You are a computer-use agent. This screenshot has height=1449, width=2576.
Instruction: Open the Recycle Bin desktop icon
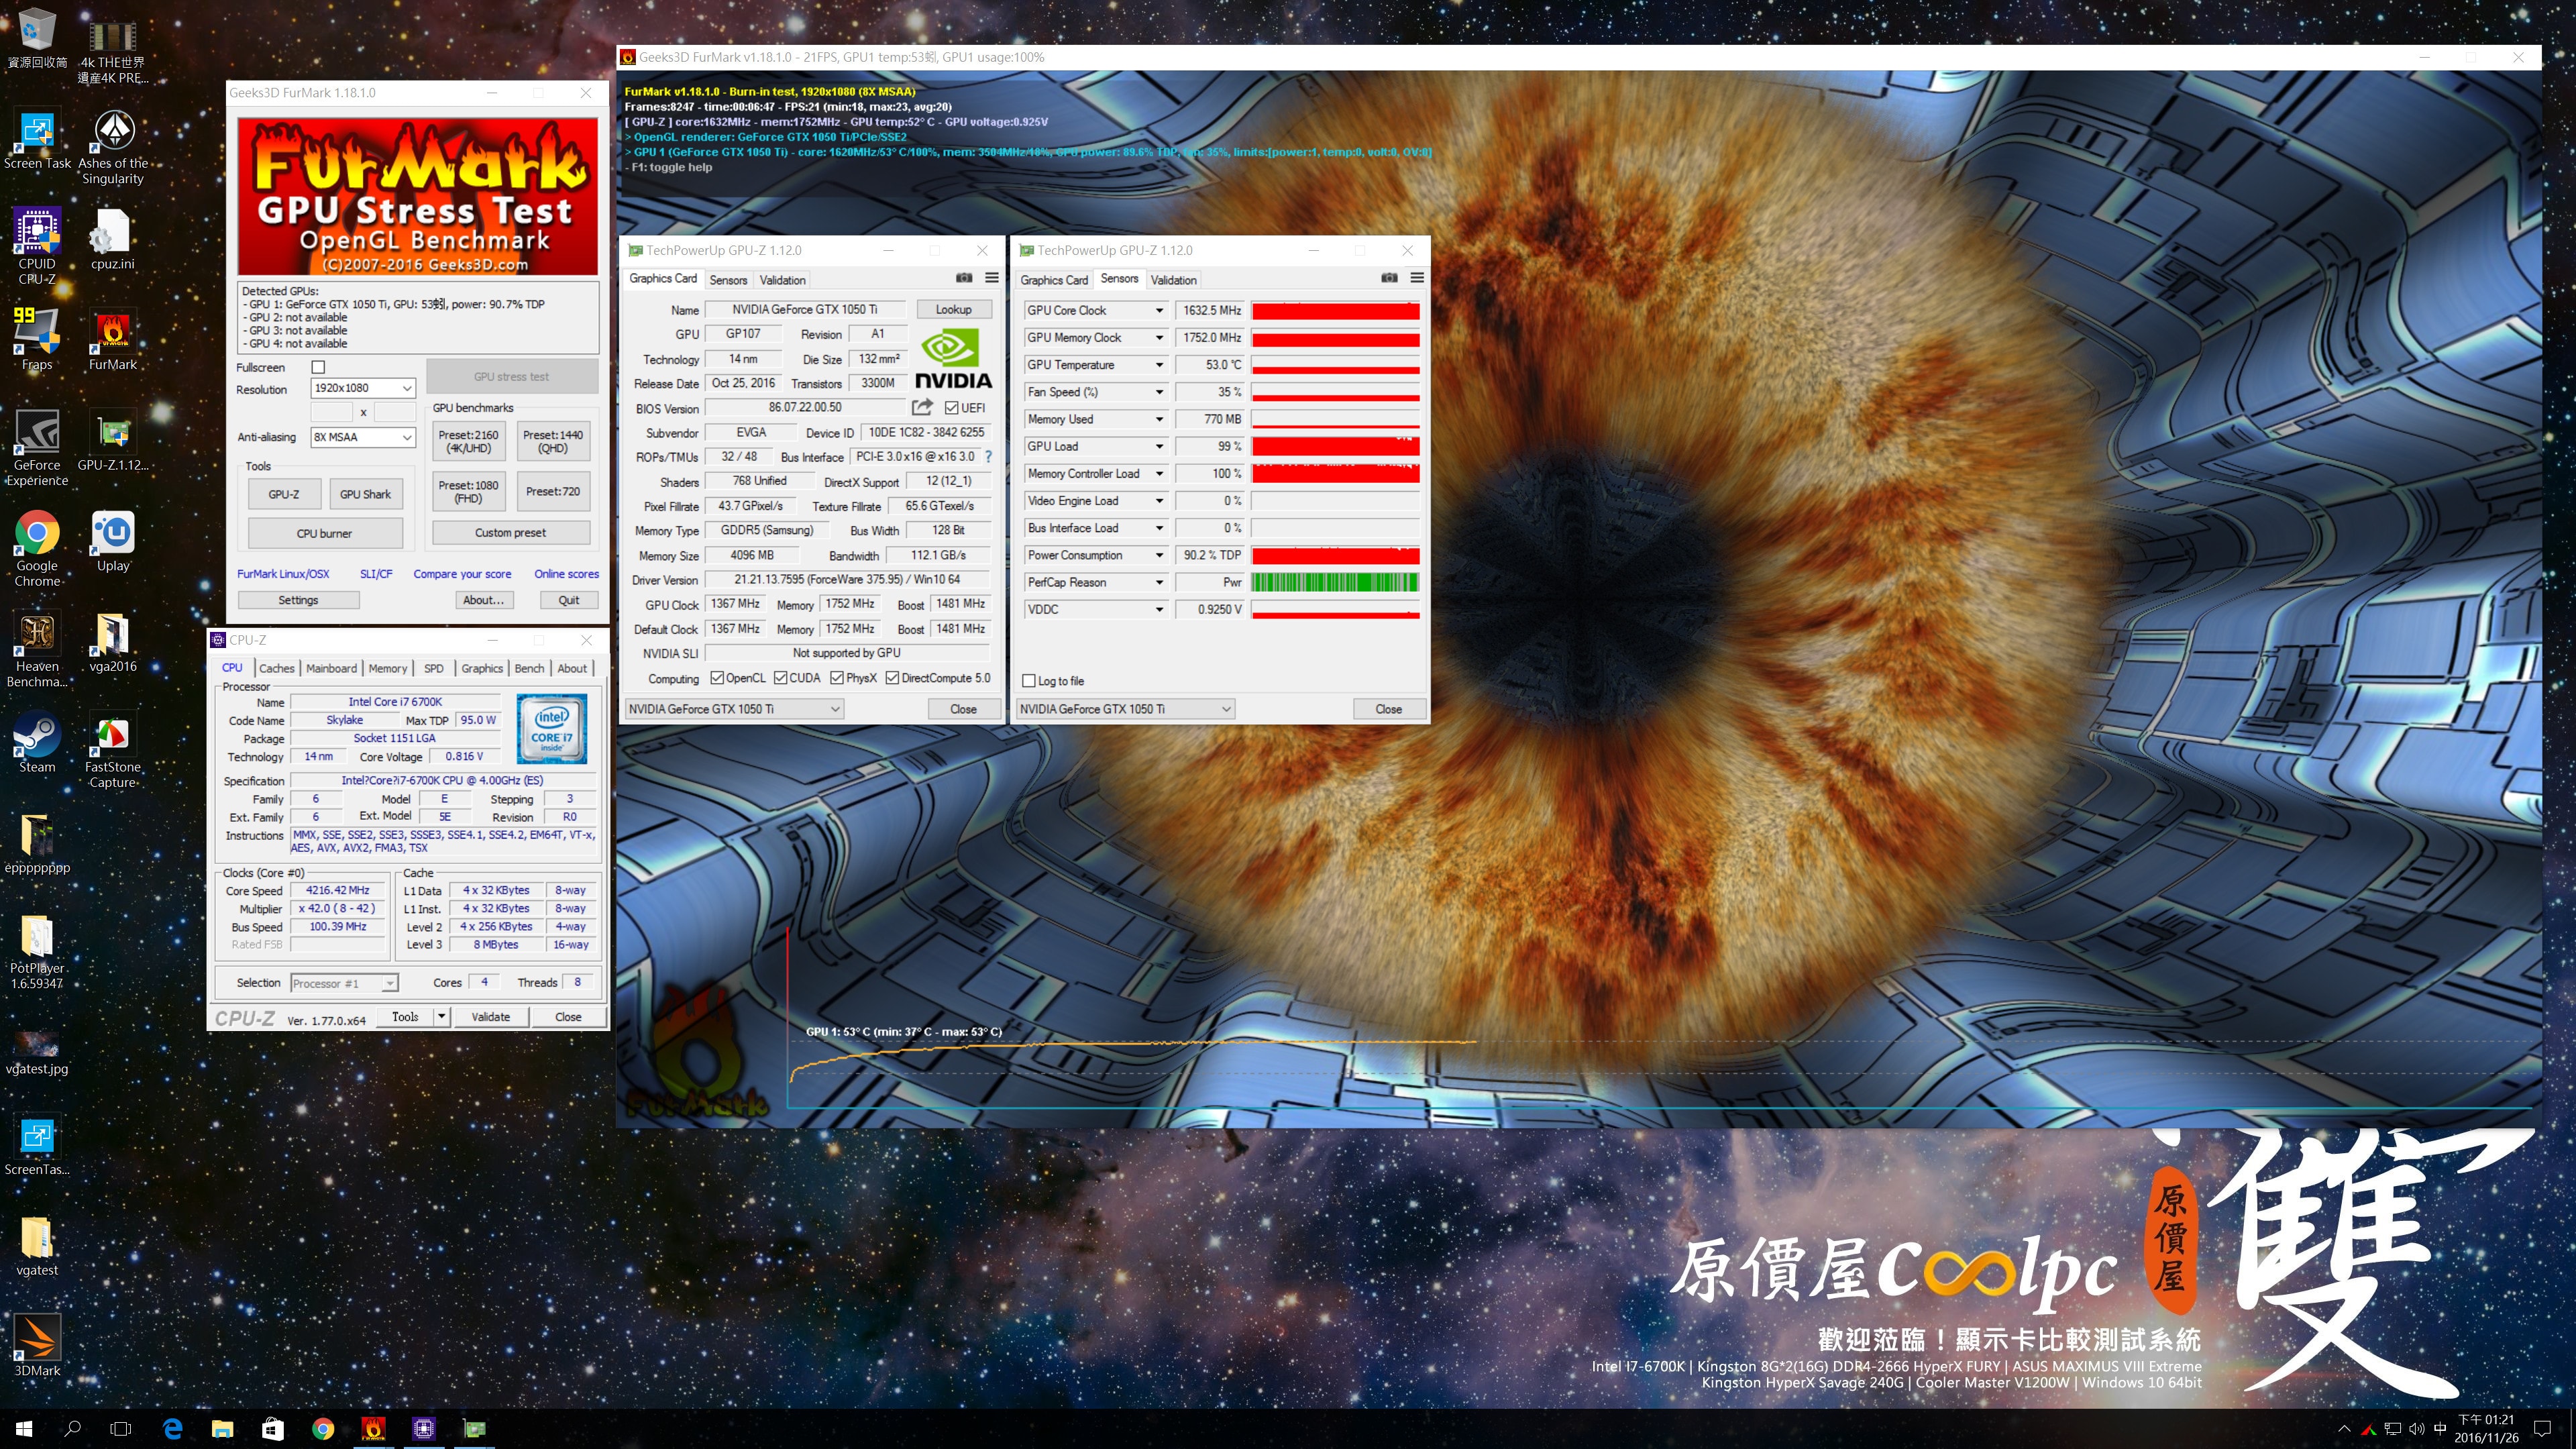(37, 38)
